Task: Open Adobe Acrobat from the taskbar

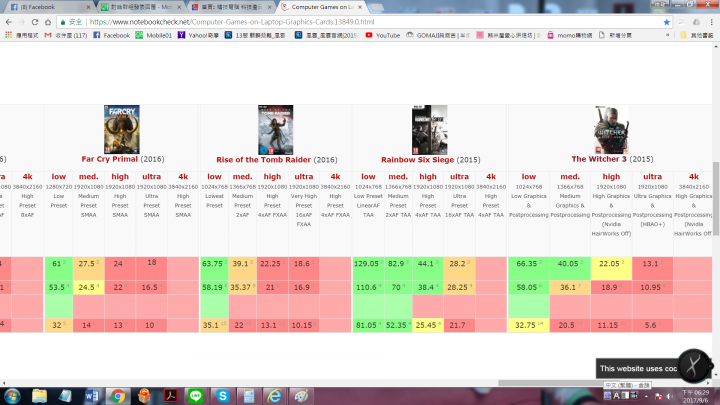Action: 170,396
